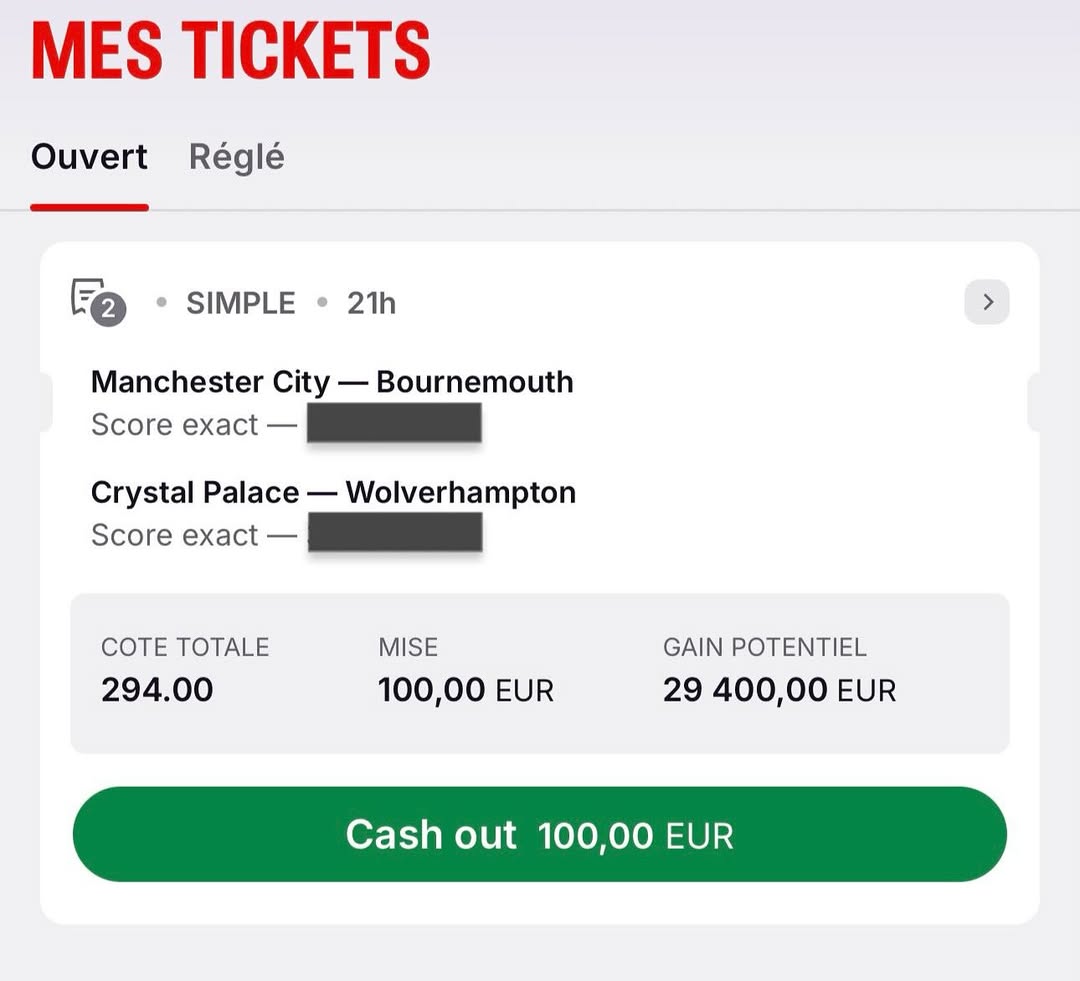The image size is (1080, 981).
Task: Click the hidden score for Crystal Palace game
Action: pos(395,533)
